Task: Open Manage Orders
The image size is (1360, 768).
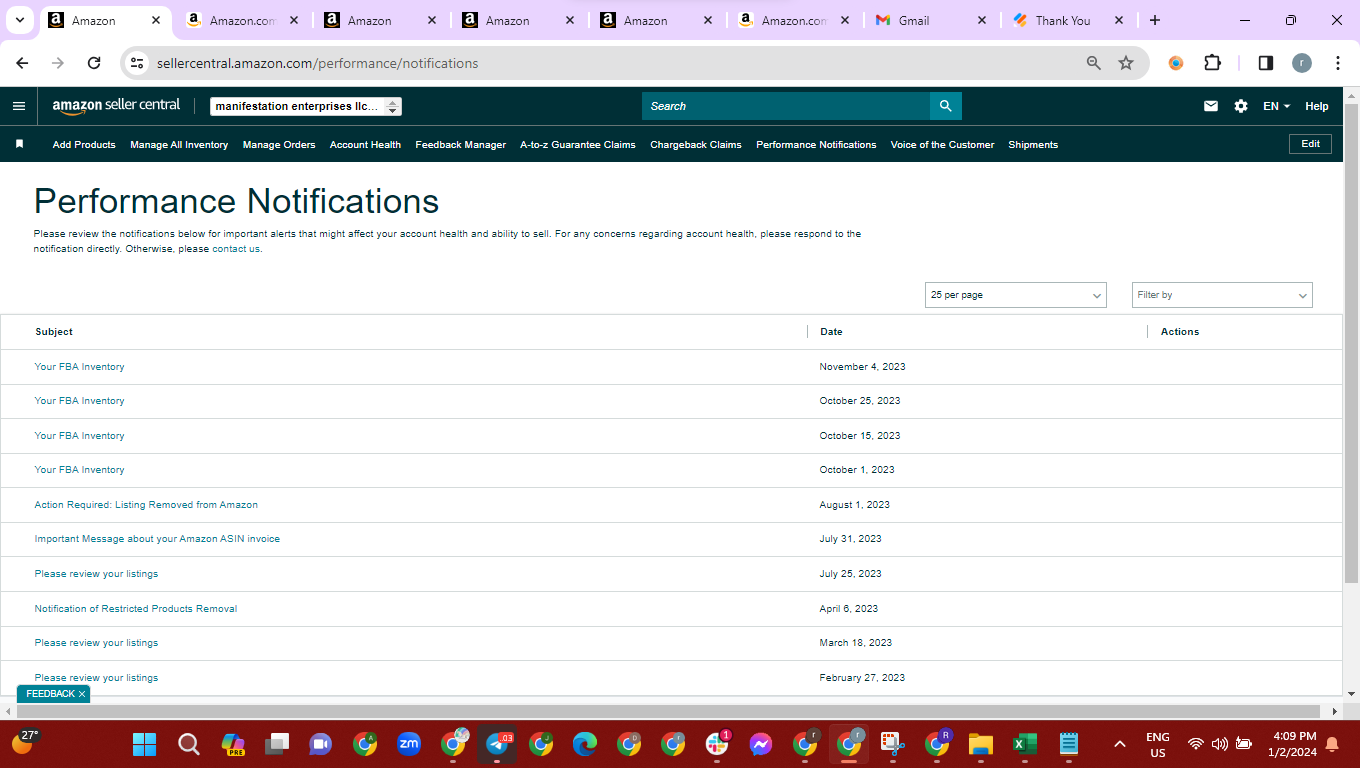Action: (x=279, y=145)
